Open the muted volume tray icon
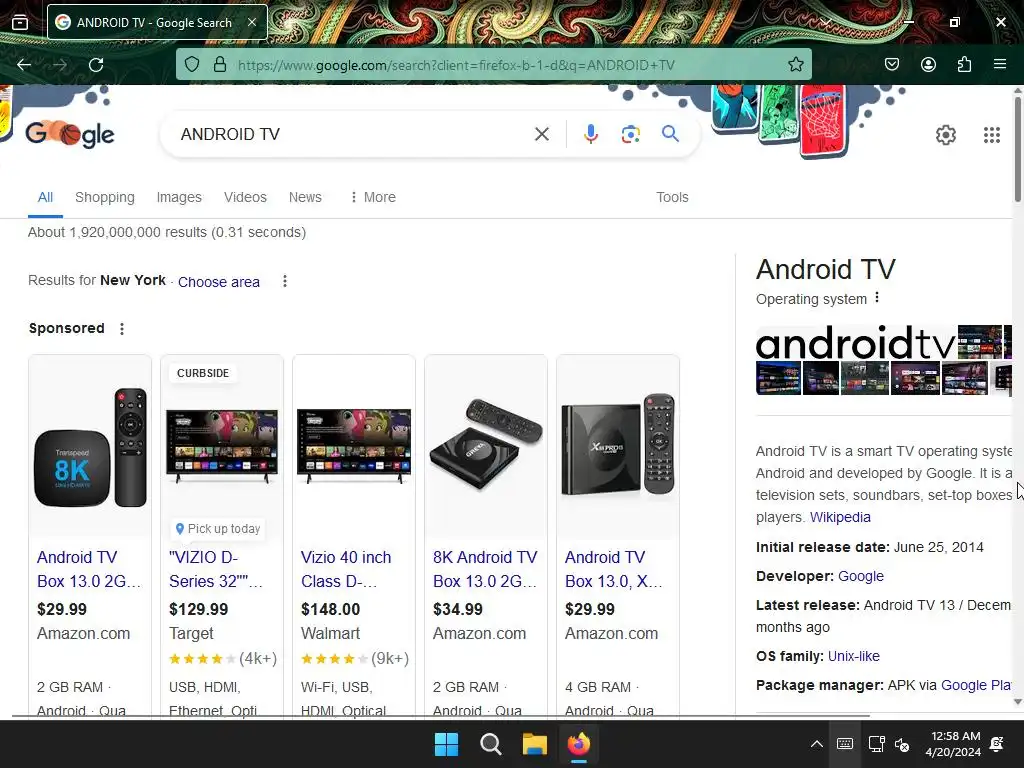1024x768 pixels. (x=902, y=744)
